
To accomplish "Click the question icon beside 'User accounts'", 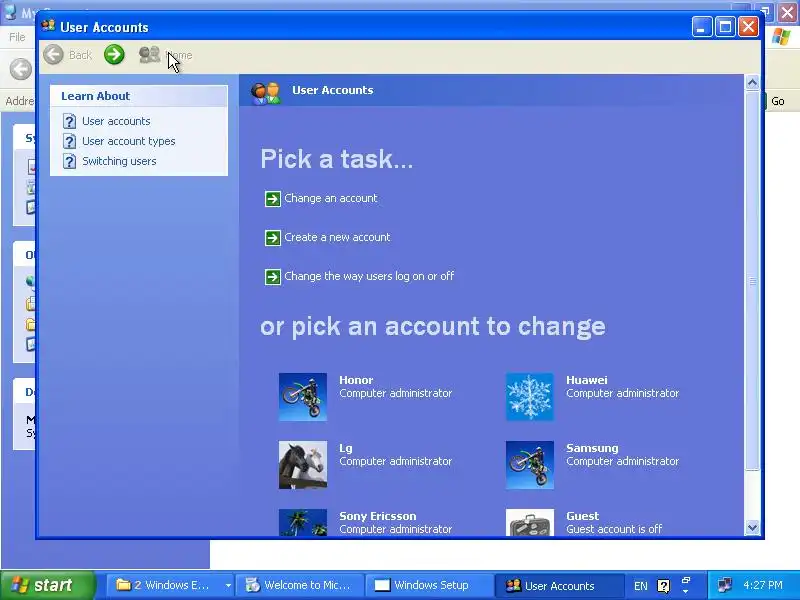I will coord(69,121).
